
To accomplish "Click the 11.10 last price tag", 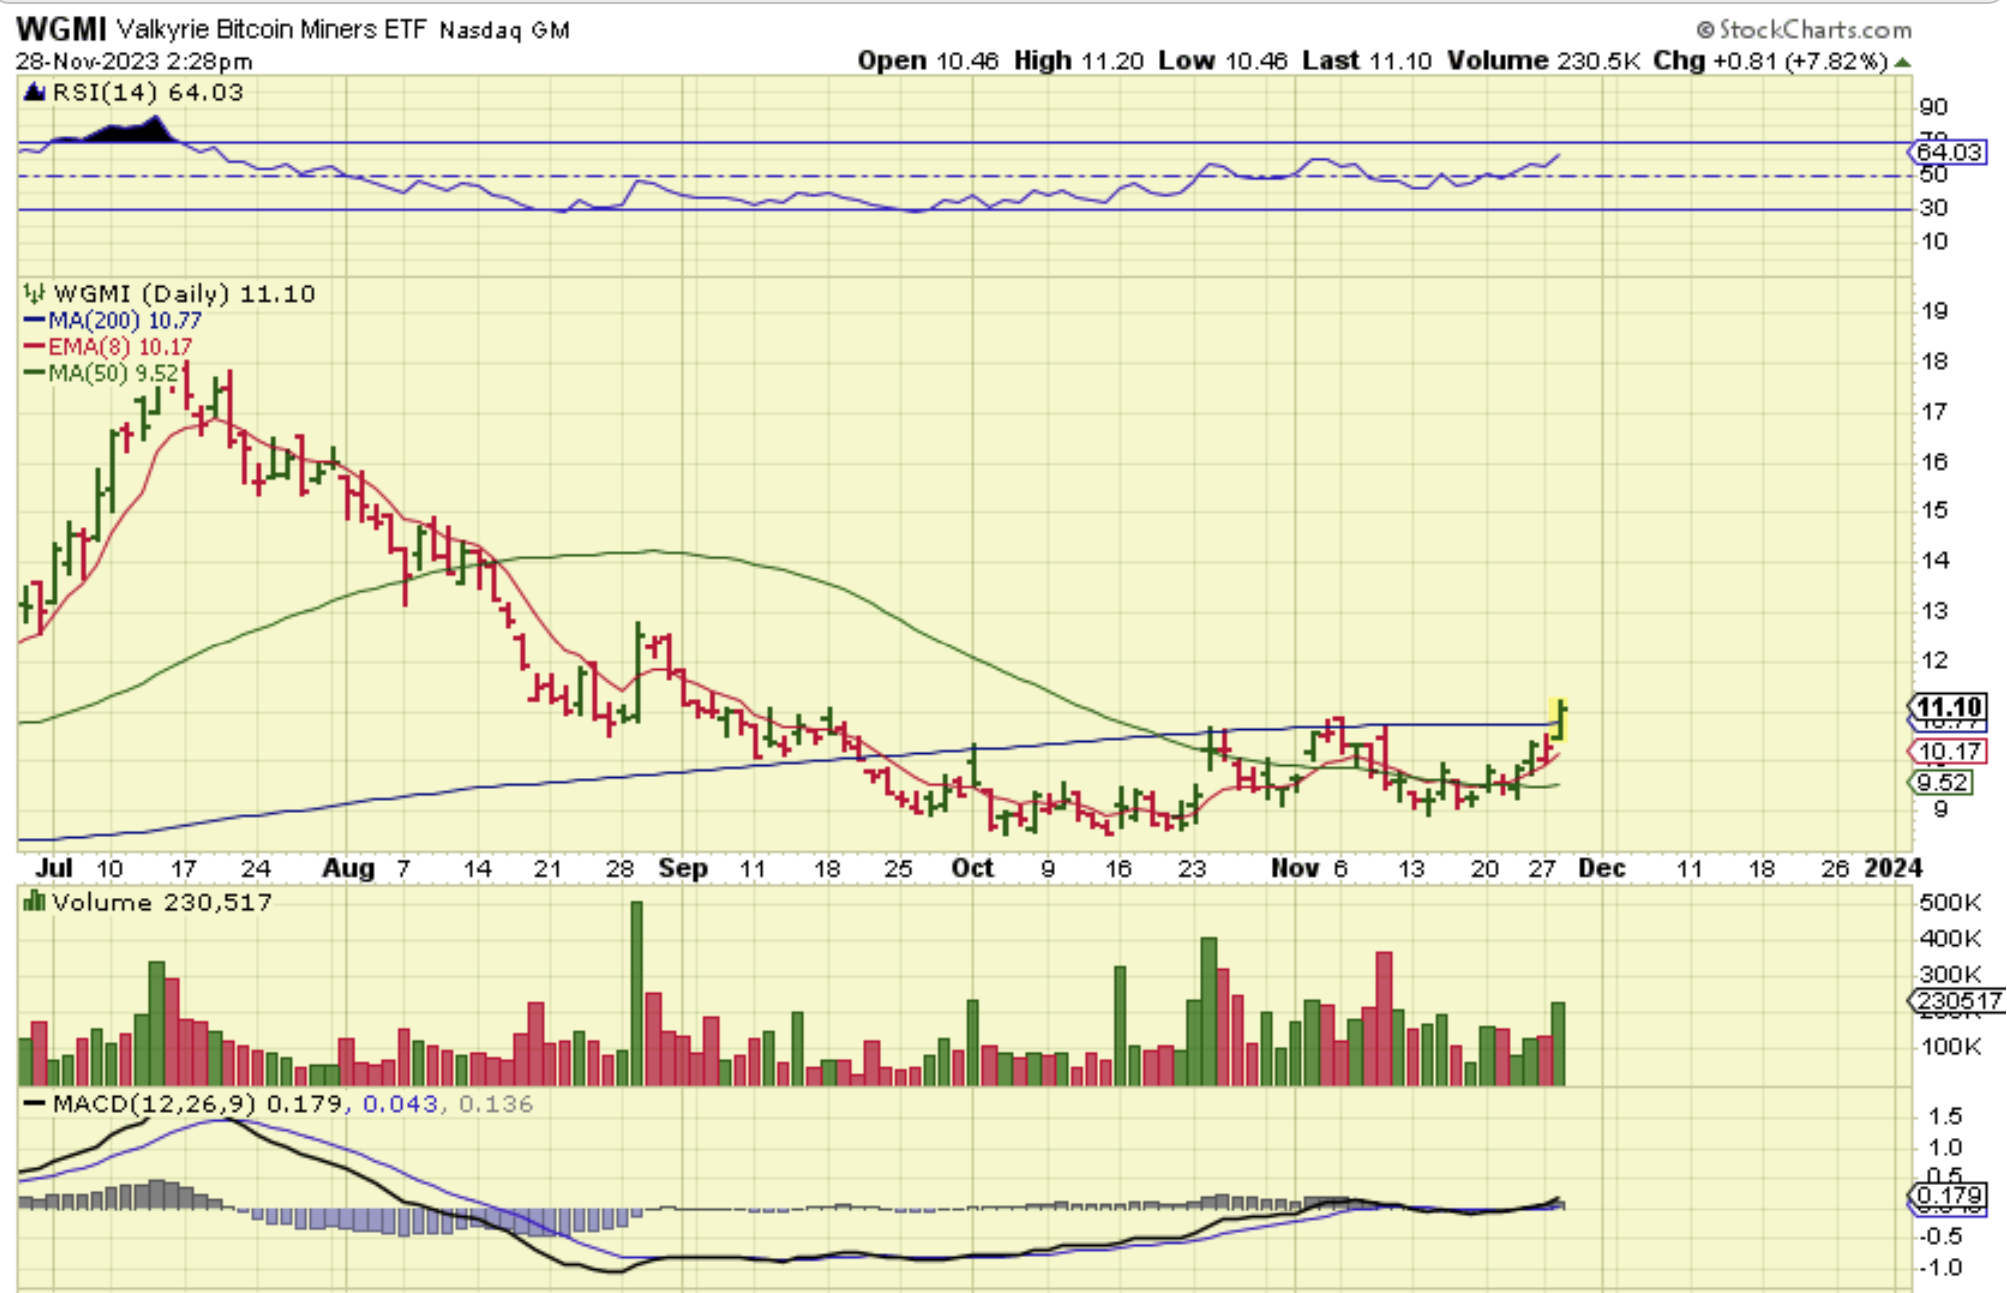I will click(x=1949, y=707).
